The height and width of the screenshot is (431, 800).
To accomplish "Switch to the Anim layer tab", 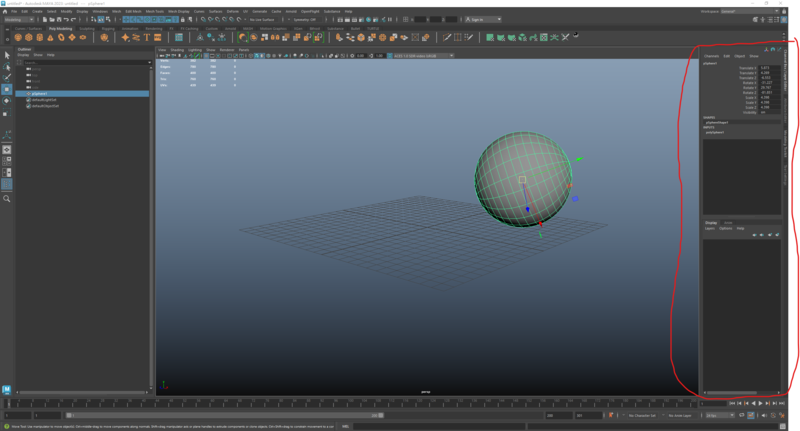I will pos(728,222).
